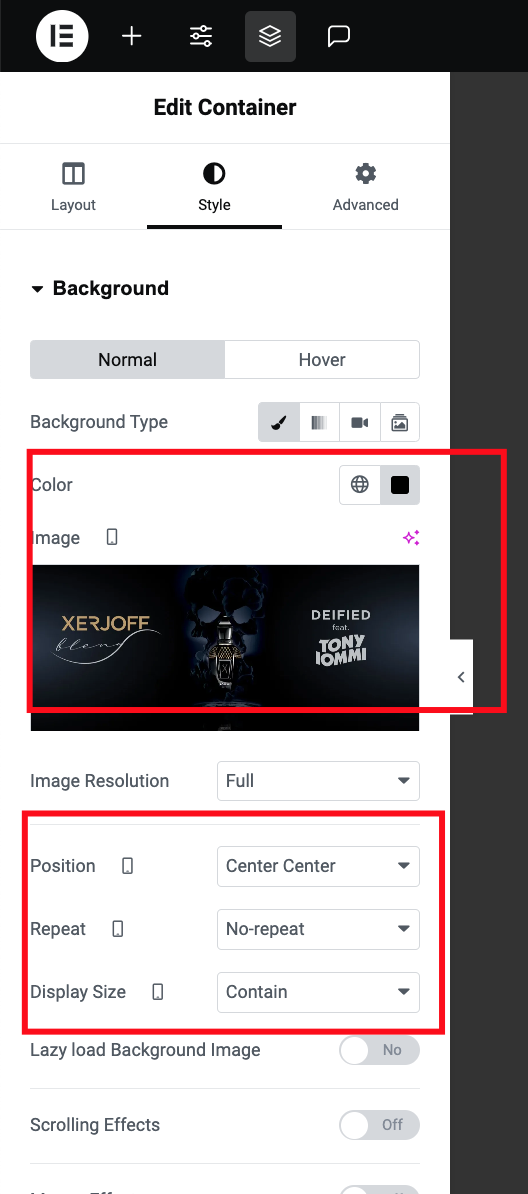Click the Image Resolution label
Image resolution: width=528 pixels, height=1194 pixels.
[100, 781]
